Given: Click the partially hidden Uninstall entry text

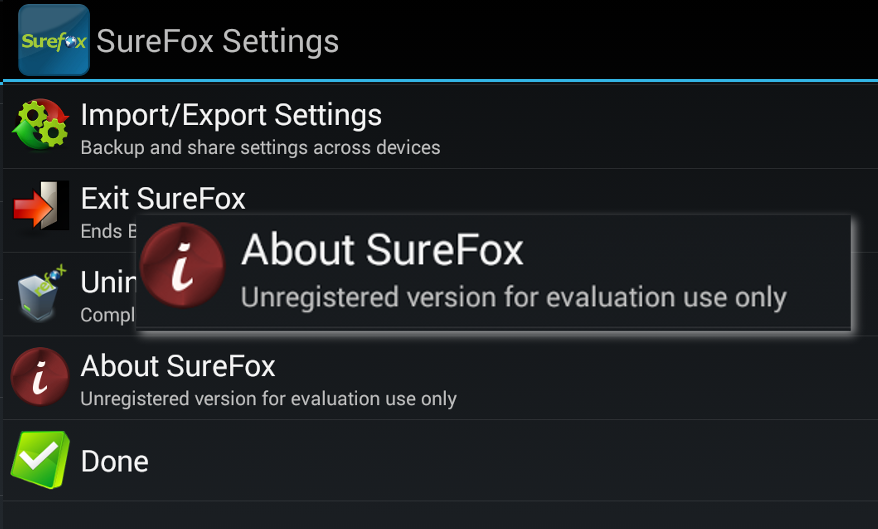Looking at the screenshot, I should coord(109,282).
